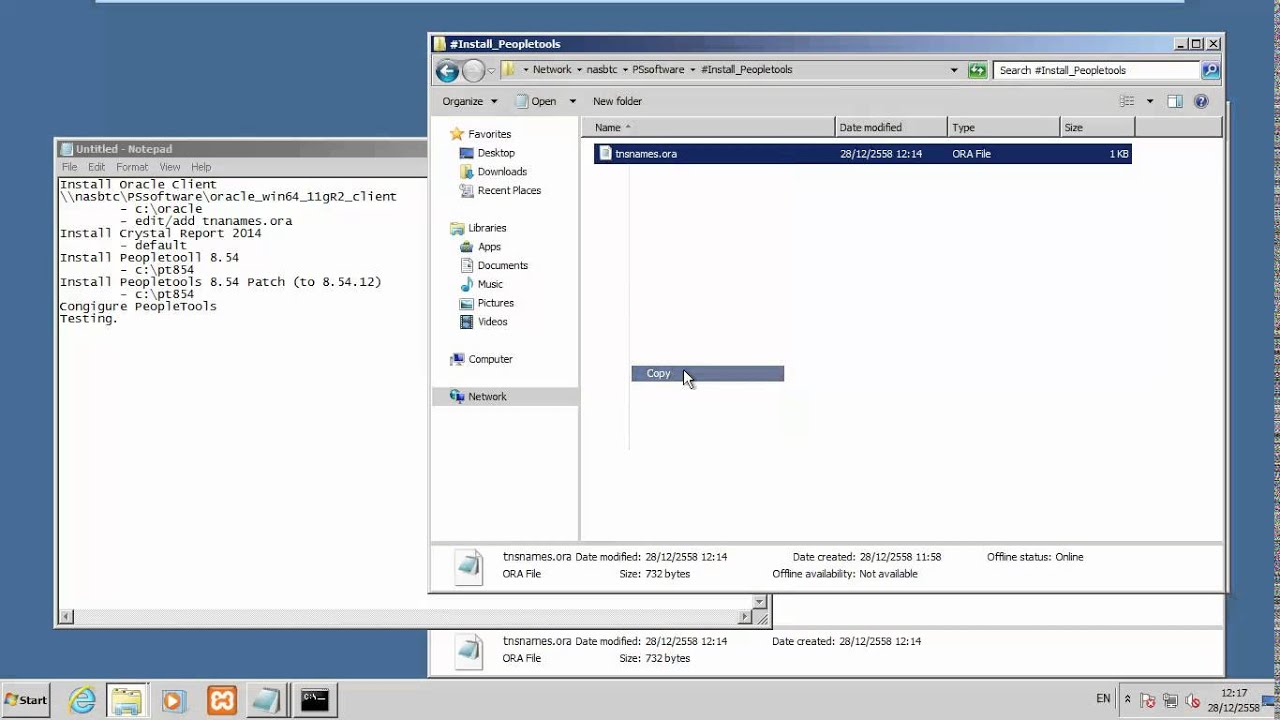Screen dimensions: 1280x720
Task: Open the Notepad View menu
Action: (x=170, y=167)
